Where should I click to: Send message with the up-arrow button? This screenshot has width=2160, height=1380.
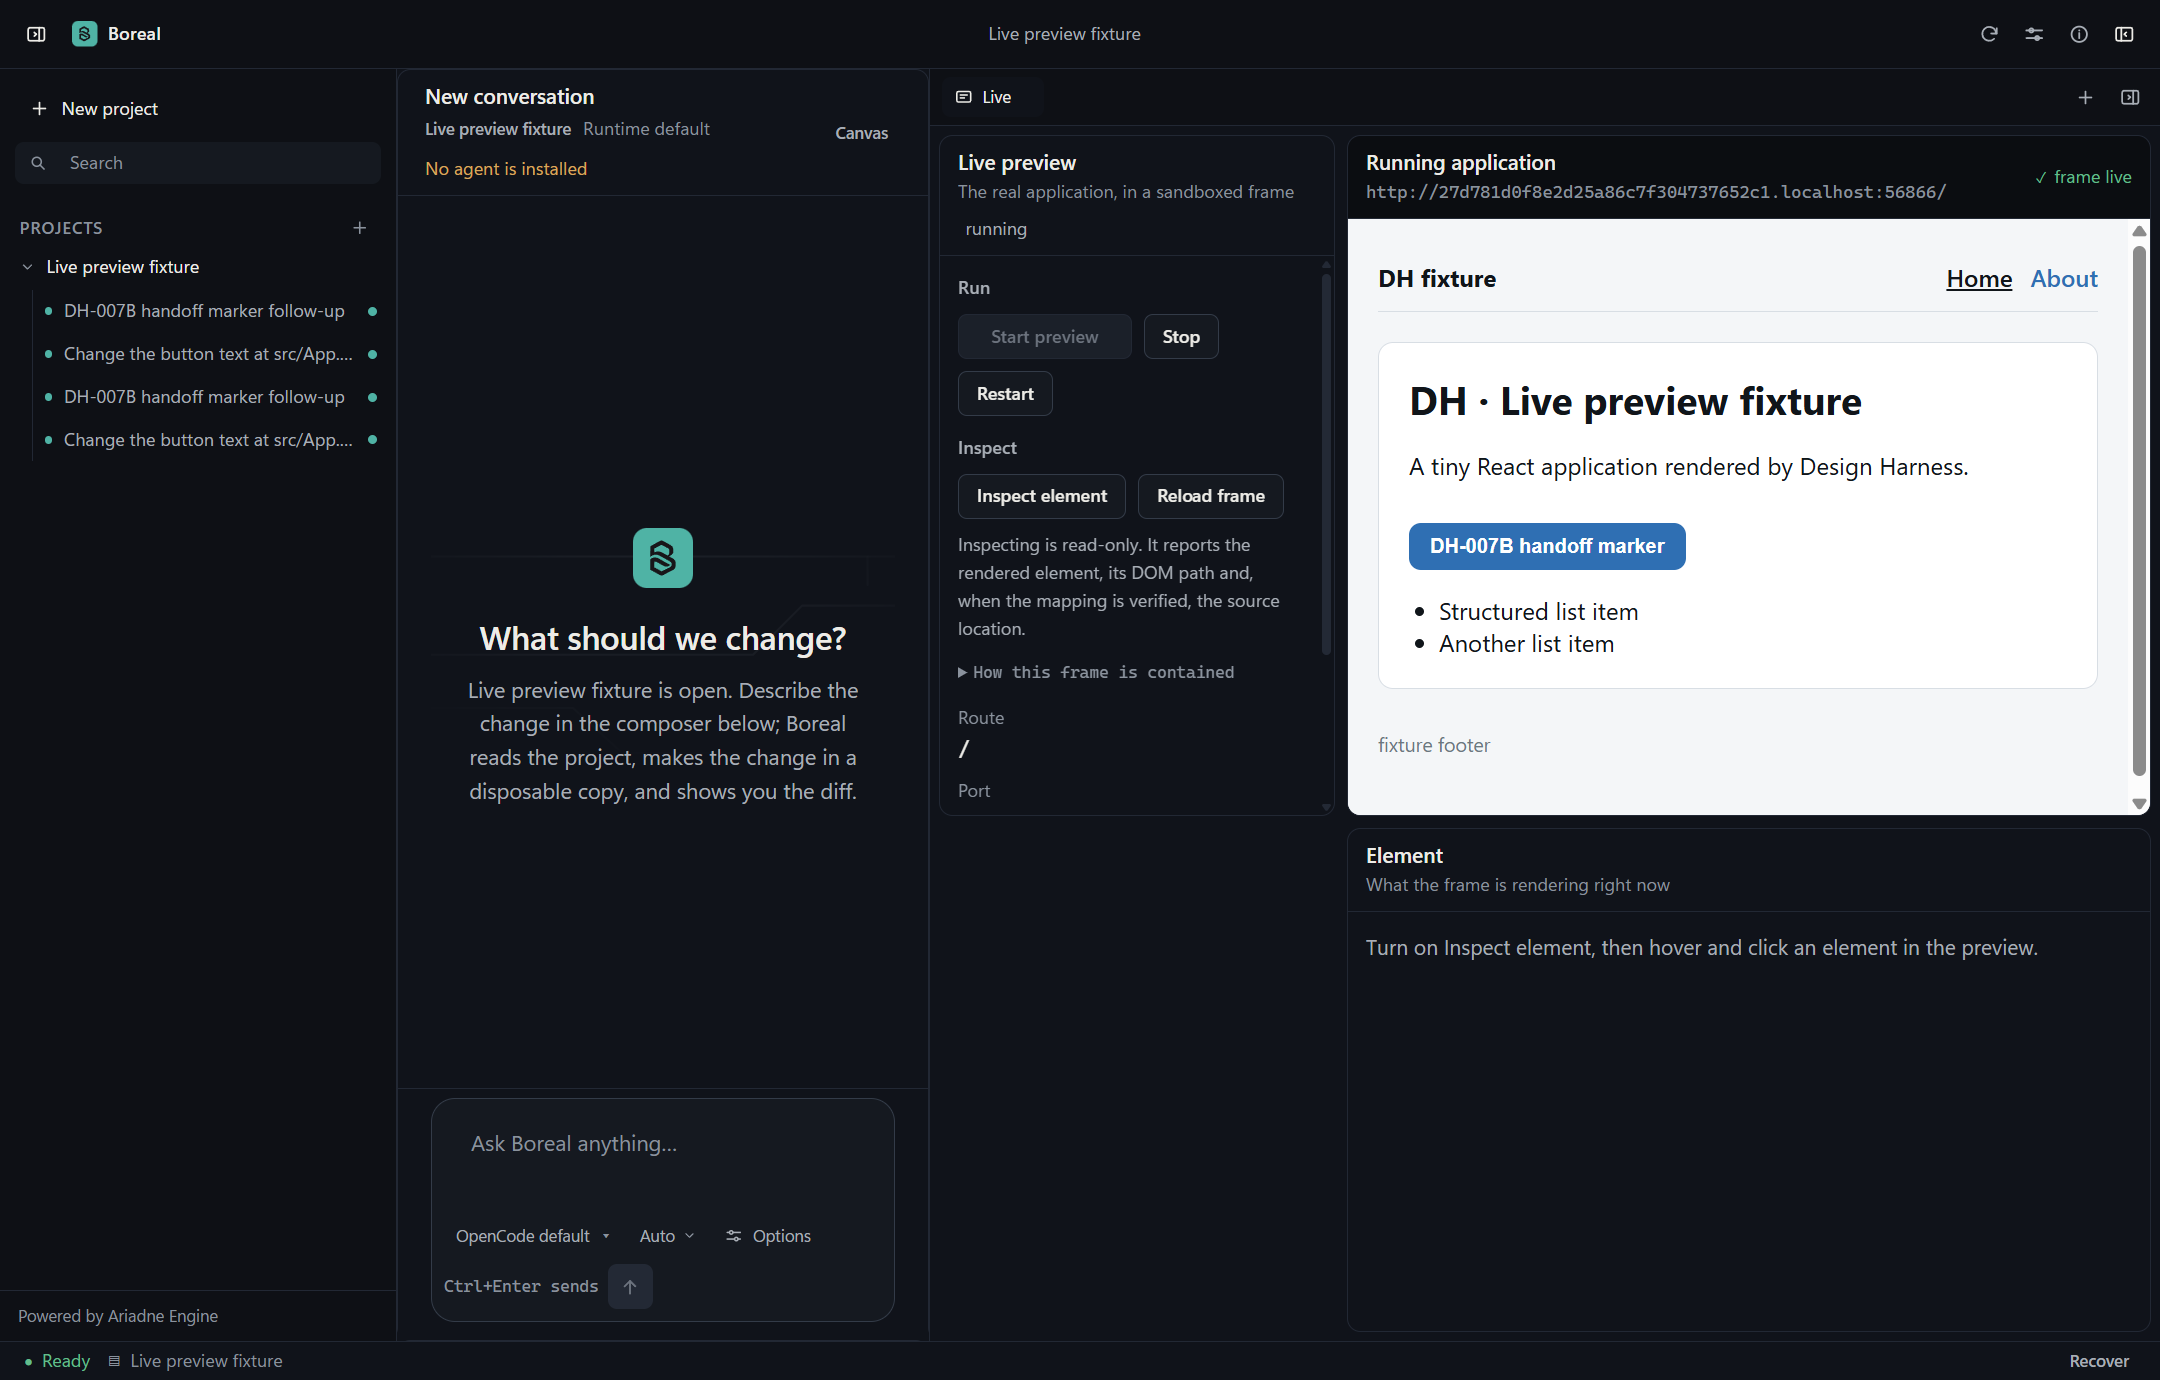[x=630, y=1287]
